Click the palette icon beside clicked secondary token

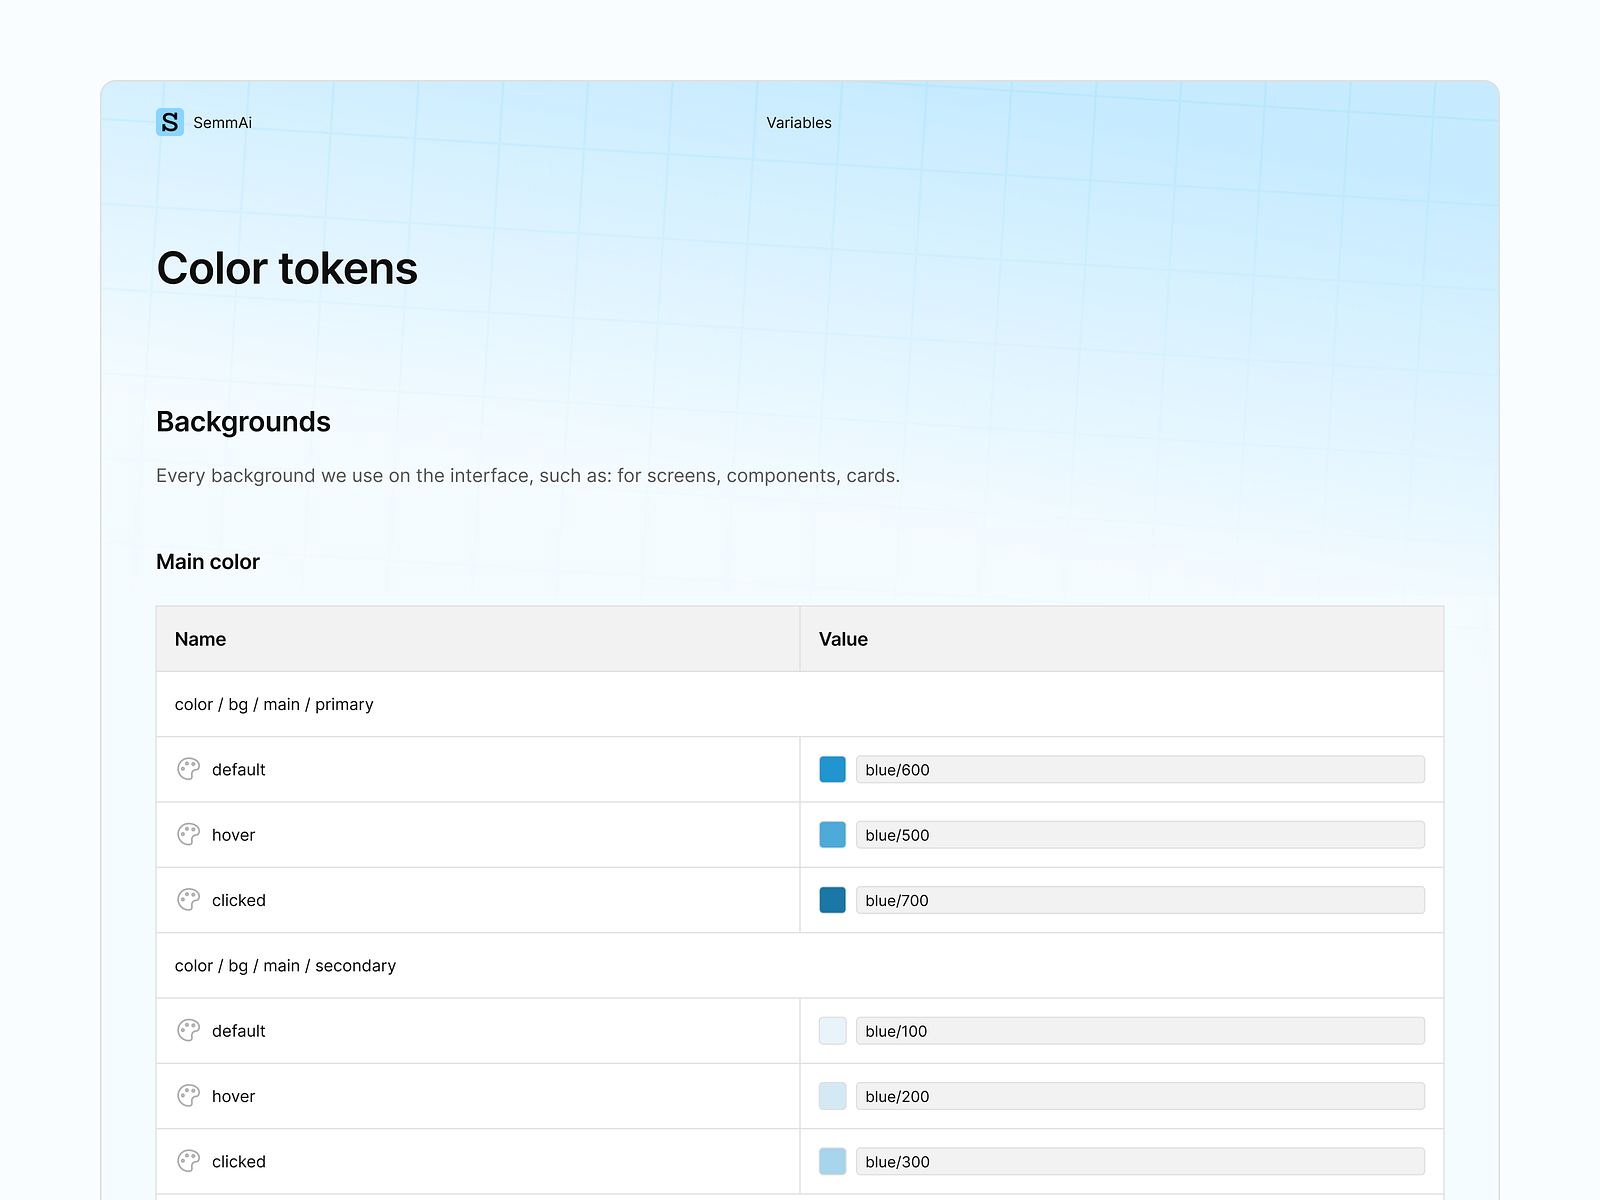188,1161
